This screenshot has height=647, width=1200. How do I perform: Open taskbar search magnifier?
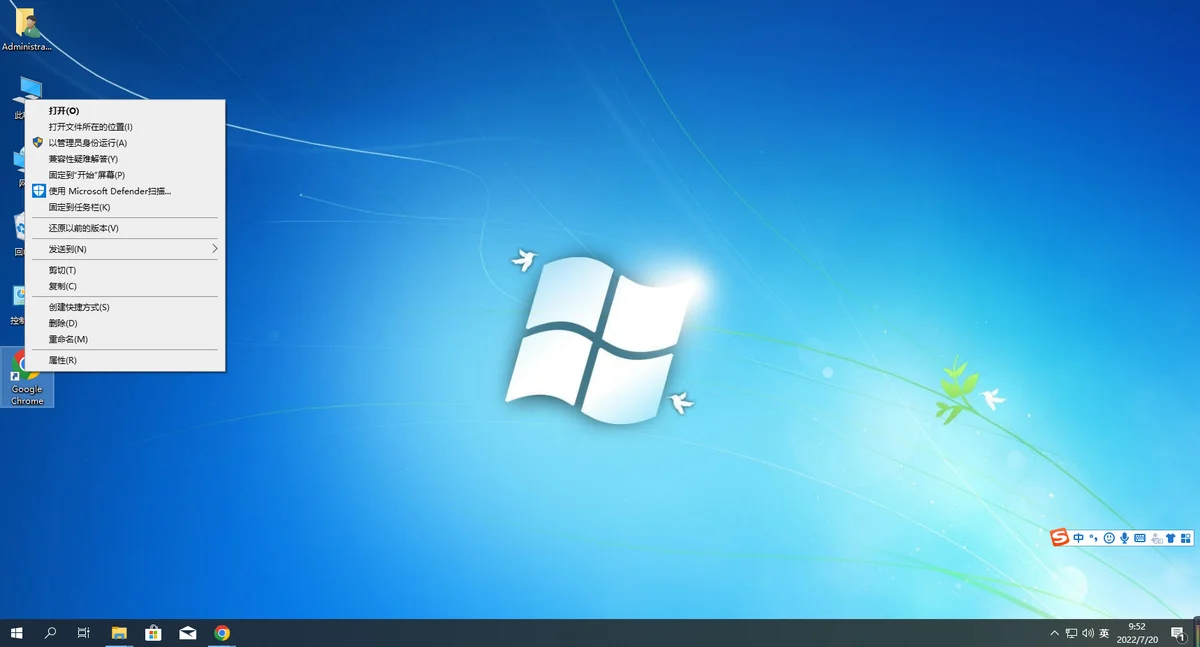[x=51, y=633]
